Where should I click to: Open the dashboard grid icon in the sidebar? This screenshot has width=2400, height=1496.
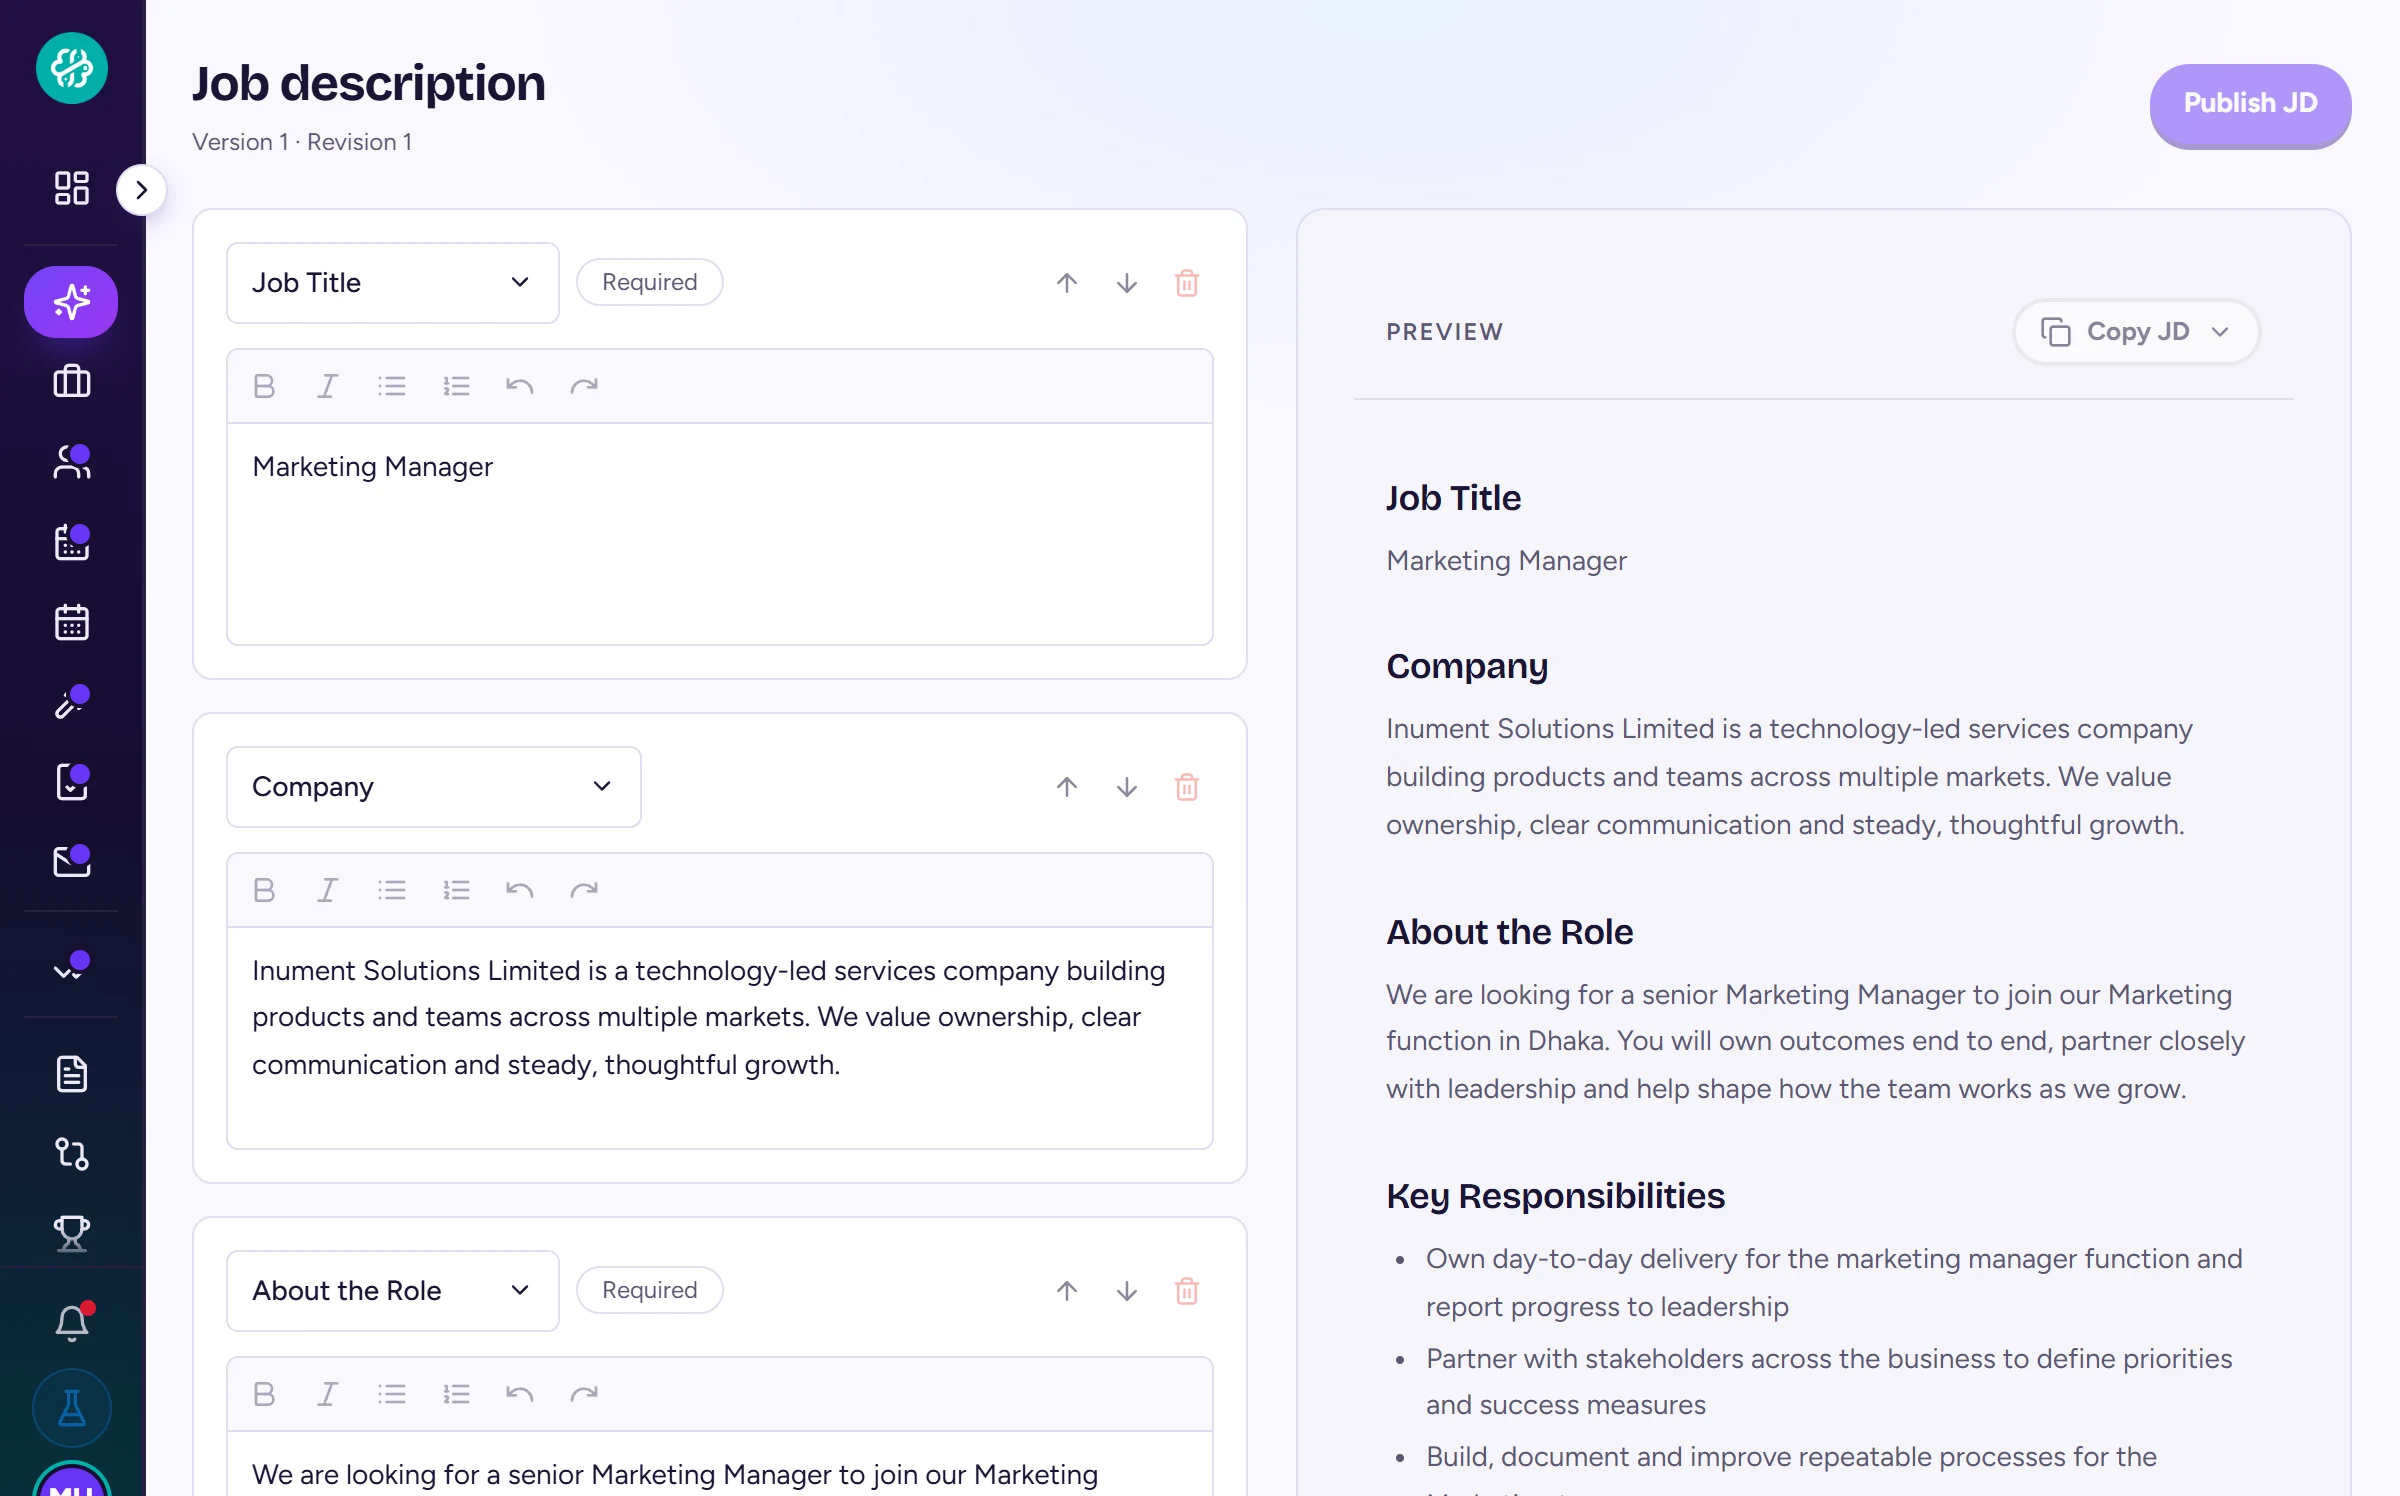coord(72,188)
